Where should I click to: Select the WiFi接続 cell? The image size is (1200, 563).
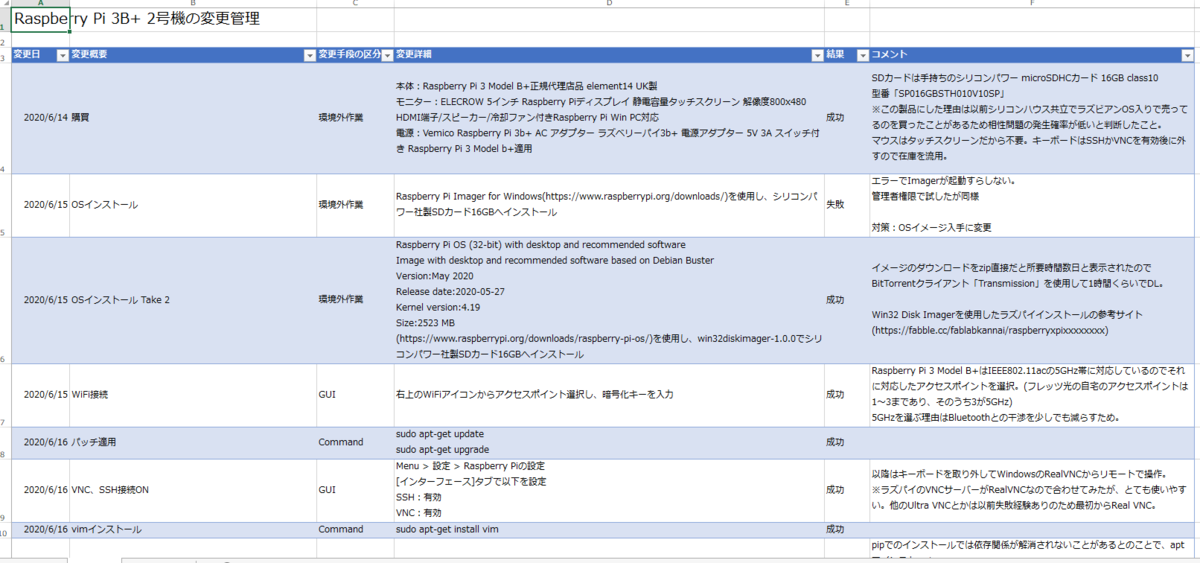(x=193, y=395)
